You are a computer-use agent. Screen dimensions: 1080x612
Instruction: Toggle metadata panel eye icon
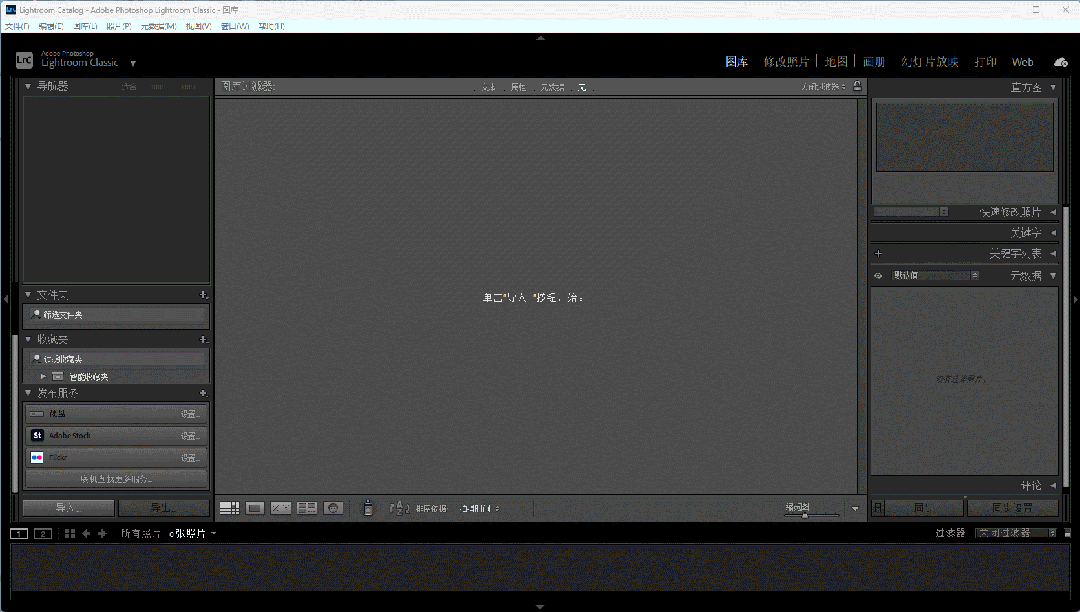(x=878, y=275)
